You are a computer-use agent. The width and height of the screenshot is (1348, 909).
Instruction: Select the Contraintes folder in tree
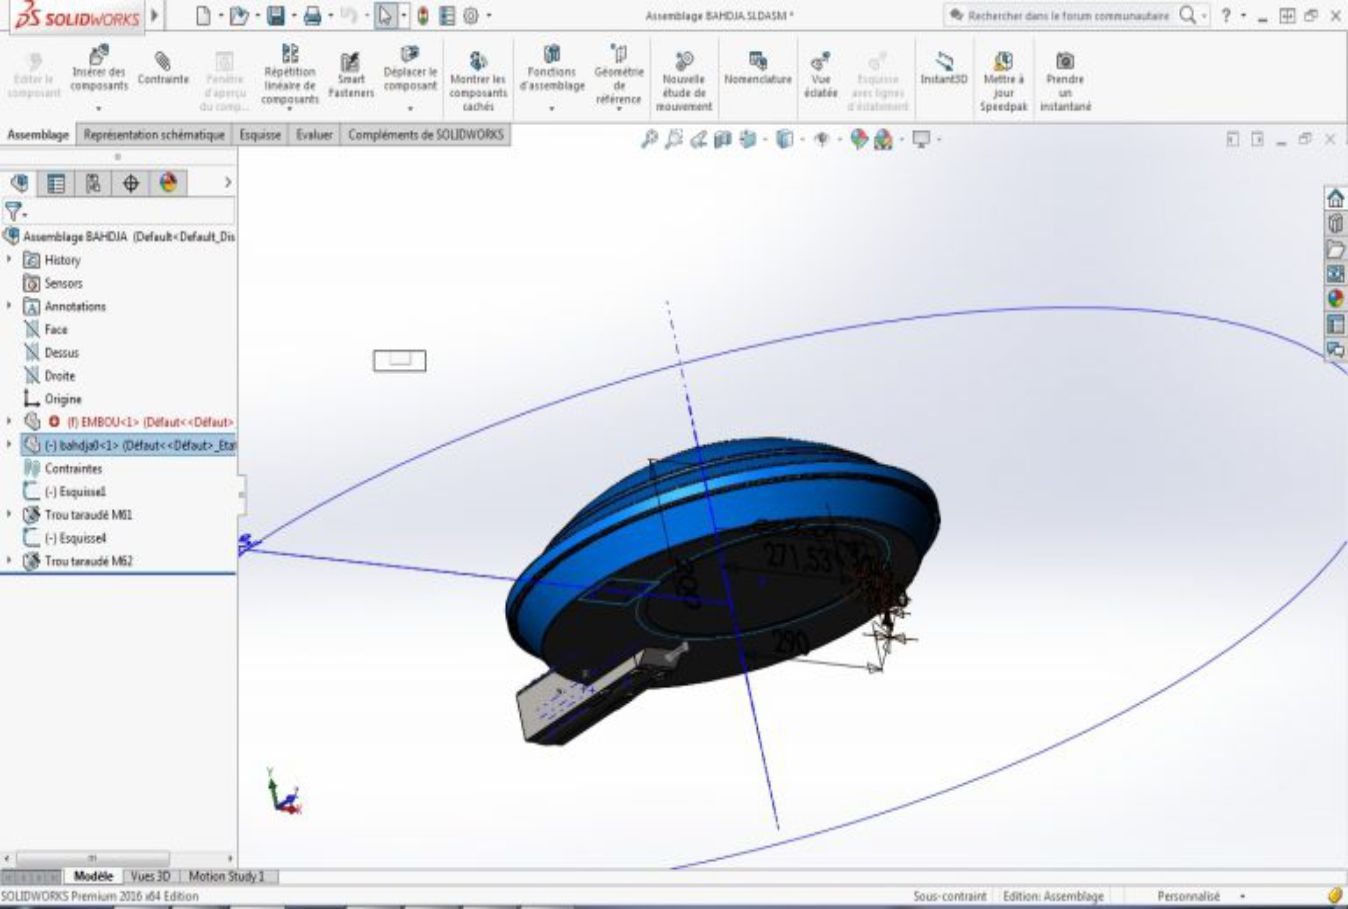(x=73, y=469)
